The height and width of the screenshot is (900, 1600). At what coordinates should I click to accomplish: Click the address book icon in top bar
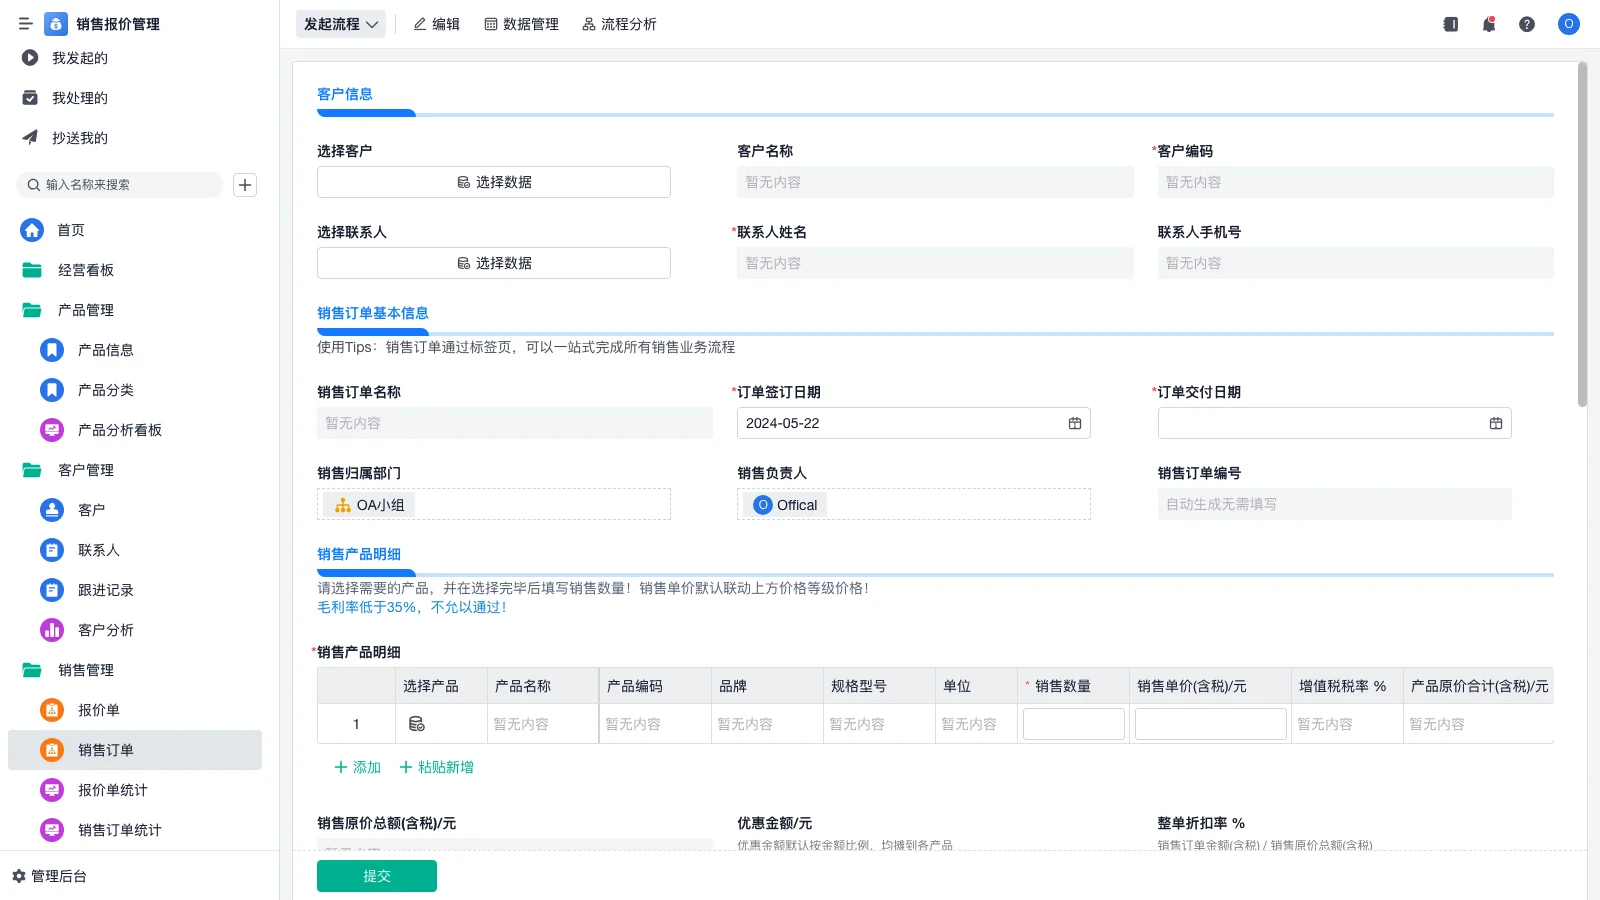1449,24
